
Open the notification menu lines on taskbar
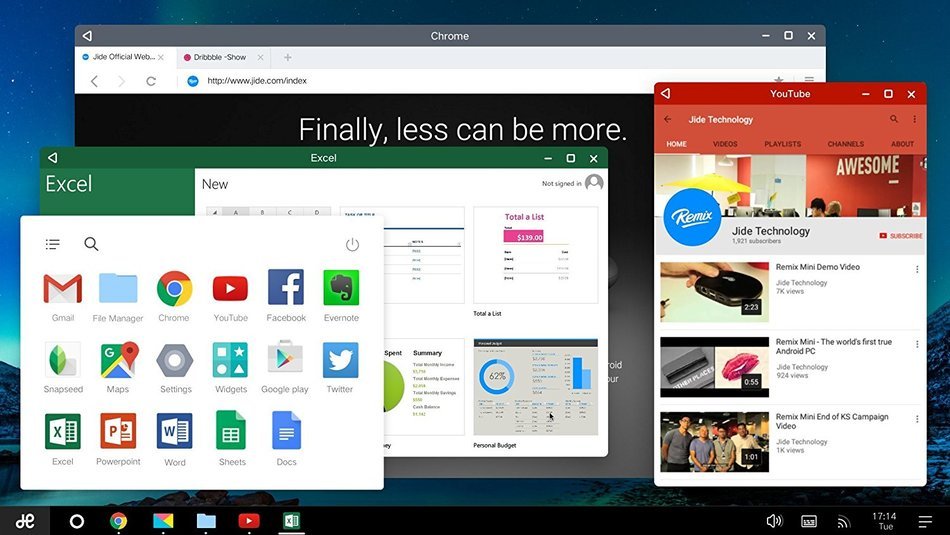(925, 522)
